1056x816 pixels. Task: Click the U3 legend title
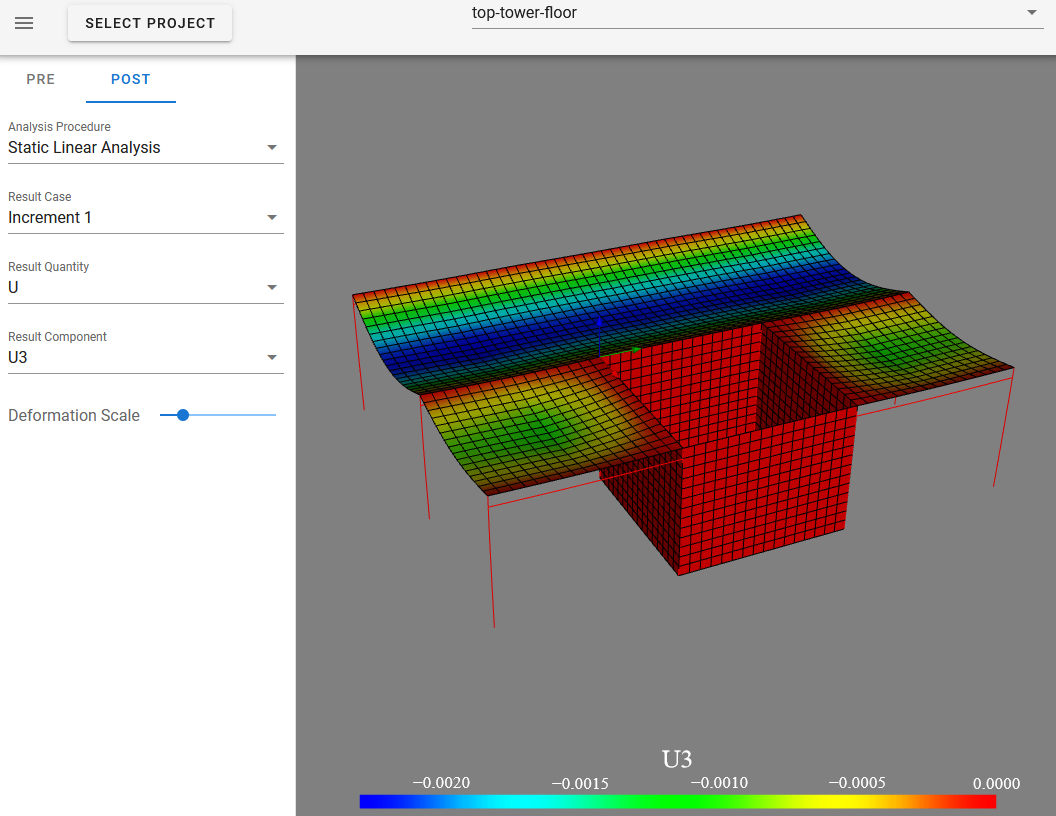[x=677, y=759]
